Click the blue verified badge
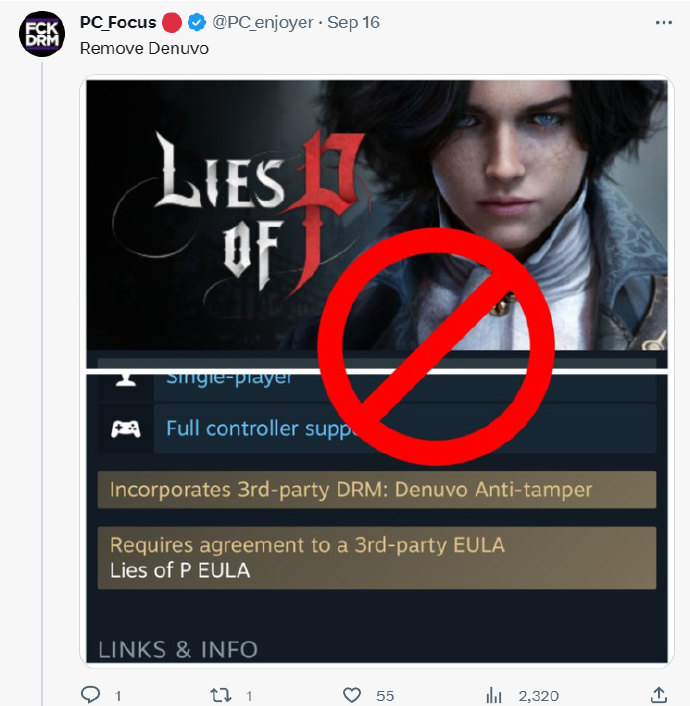The height and width of the screenshot is (706, 690). point(198,23)
